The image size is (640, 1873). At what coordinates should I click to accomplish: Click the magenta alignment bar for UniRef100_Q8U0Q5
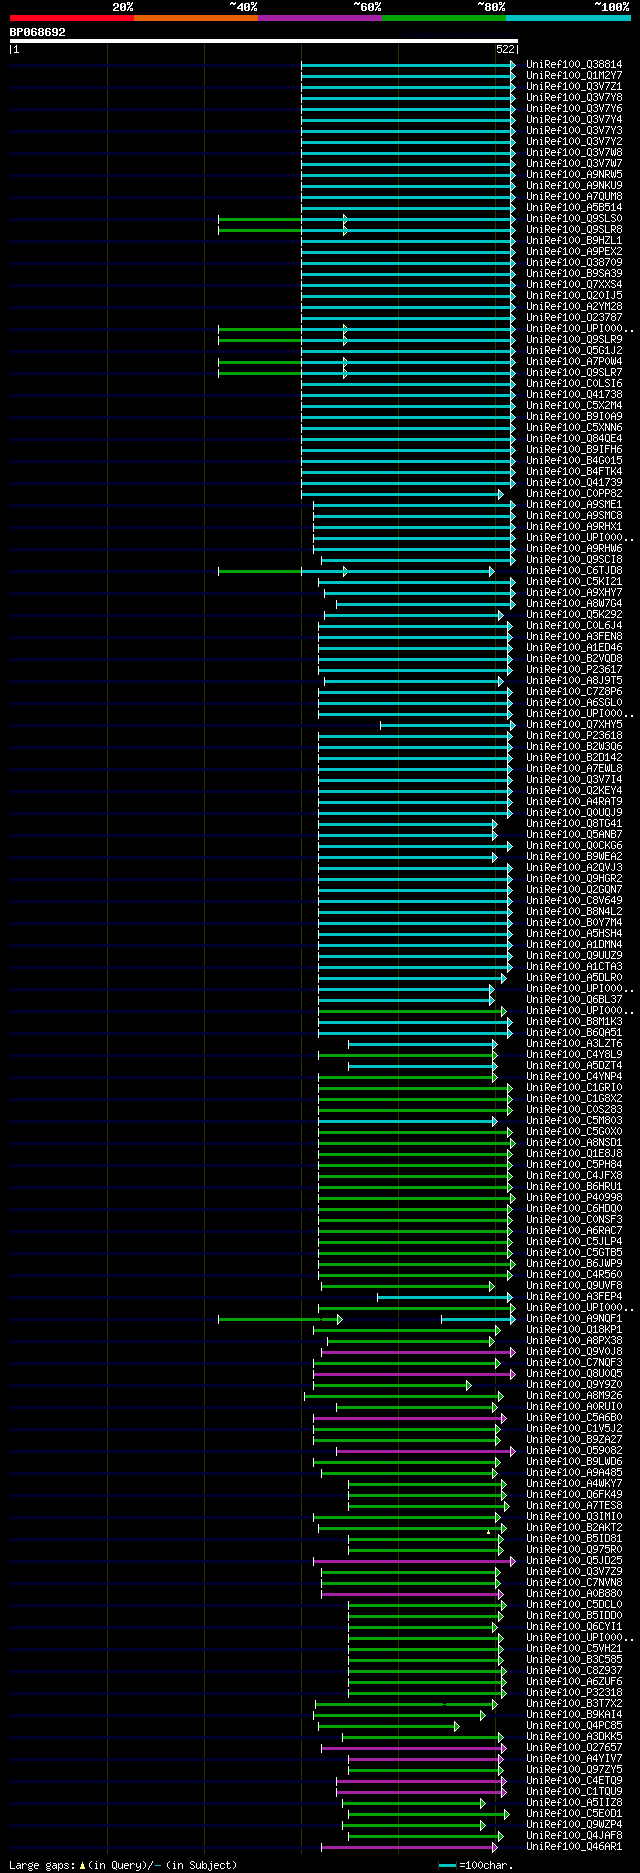coord(414,1374)
